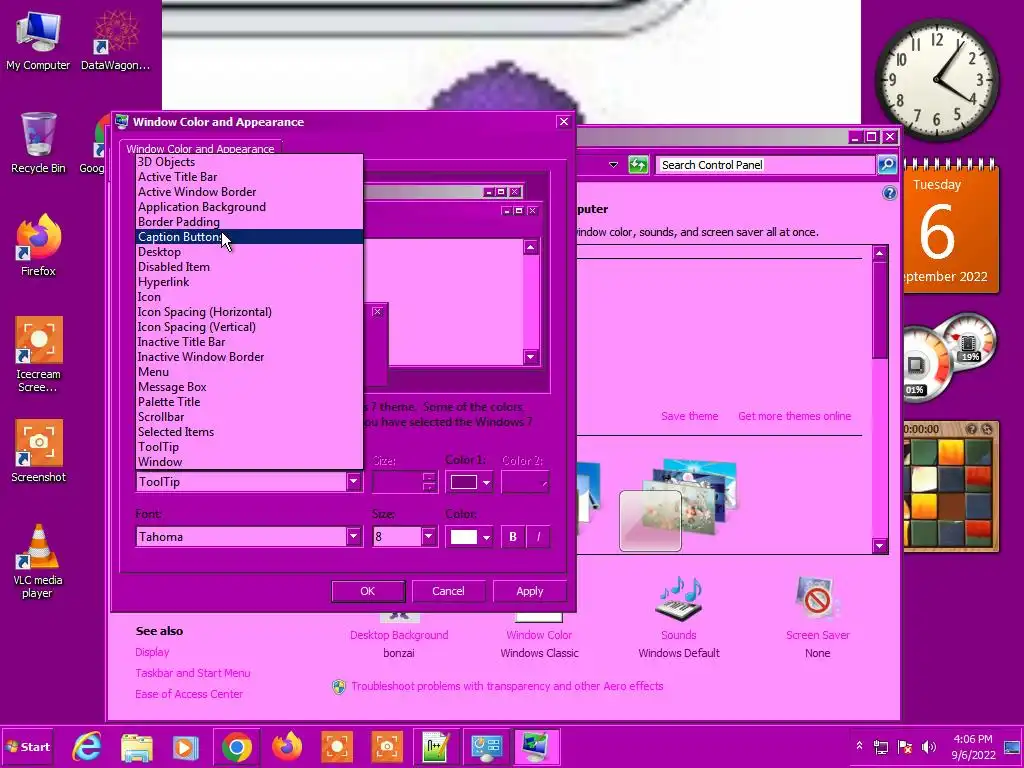The image size is (1024, 768).
Task: Open the Display link under See also
Action: click(152, 652)
